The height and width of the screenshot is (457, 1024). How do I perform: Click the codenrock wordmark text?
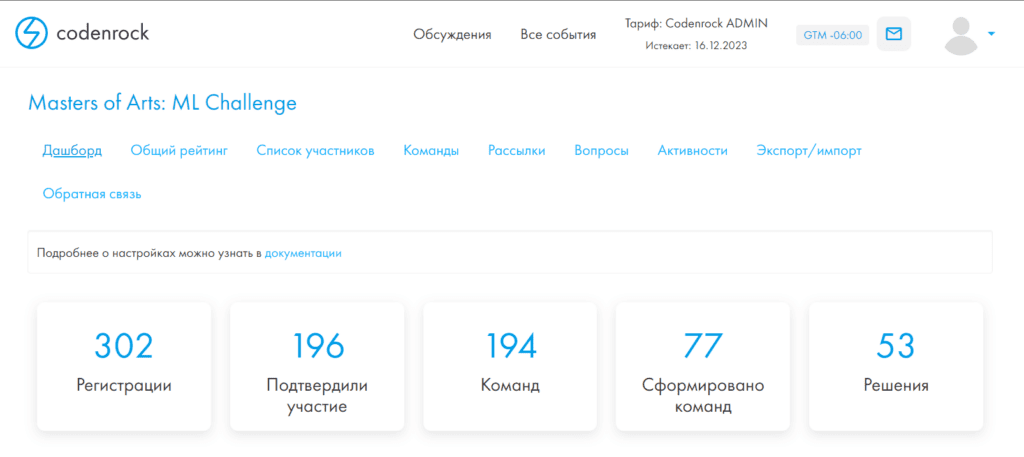pyautogui.click(x=103, y=32)
